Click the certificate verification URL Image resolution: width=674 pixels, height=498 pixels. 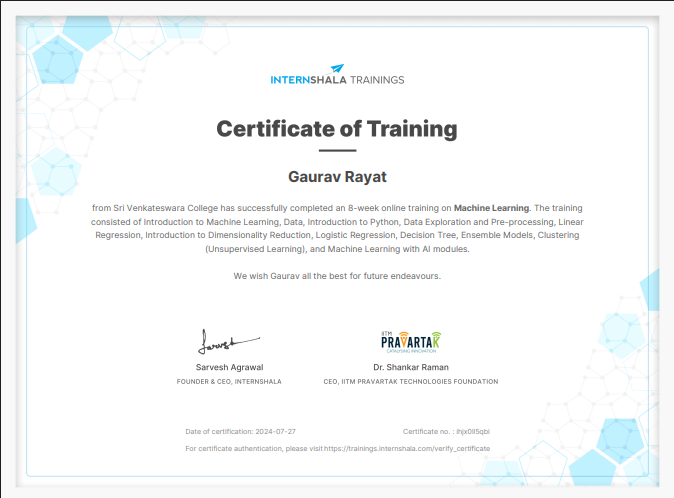pos(407,449)
